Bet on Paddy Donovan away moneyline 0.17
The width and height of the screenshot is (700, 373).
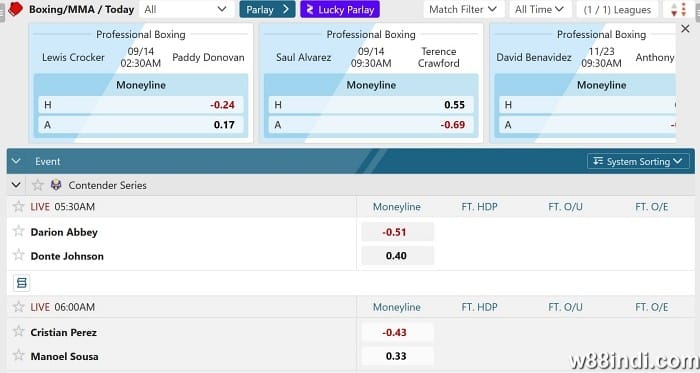pyautogui.click(x=141, y=125)
